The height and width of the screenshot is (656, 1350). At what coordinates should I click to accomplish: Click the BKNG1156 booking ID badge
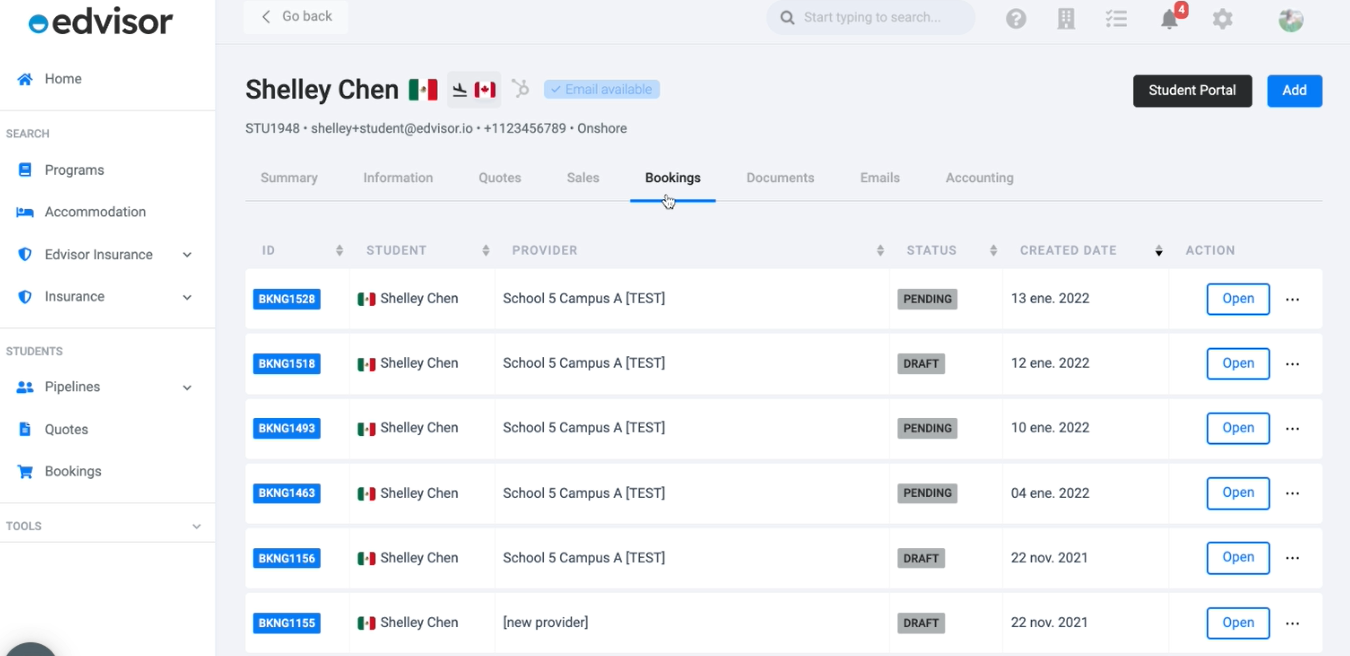click(287, 558)
